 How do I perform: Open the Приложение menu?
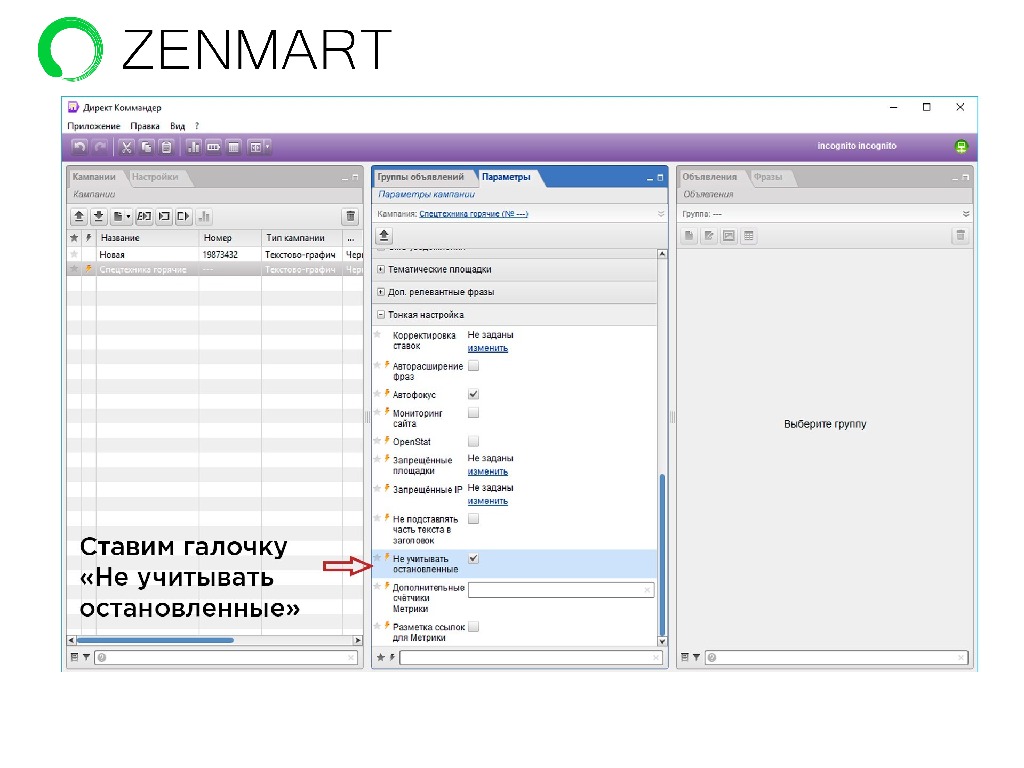point(93,126)
